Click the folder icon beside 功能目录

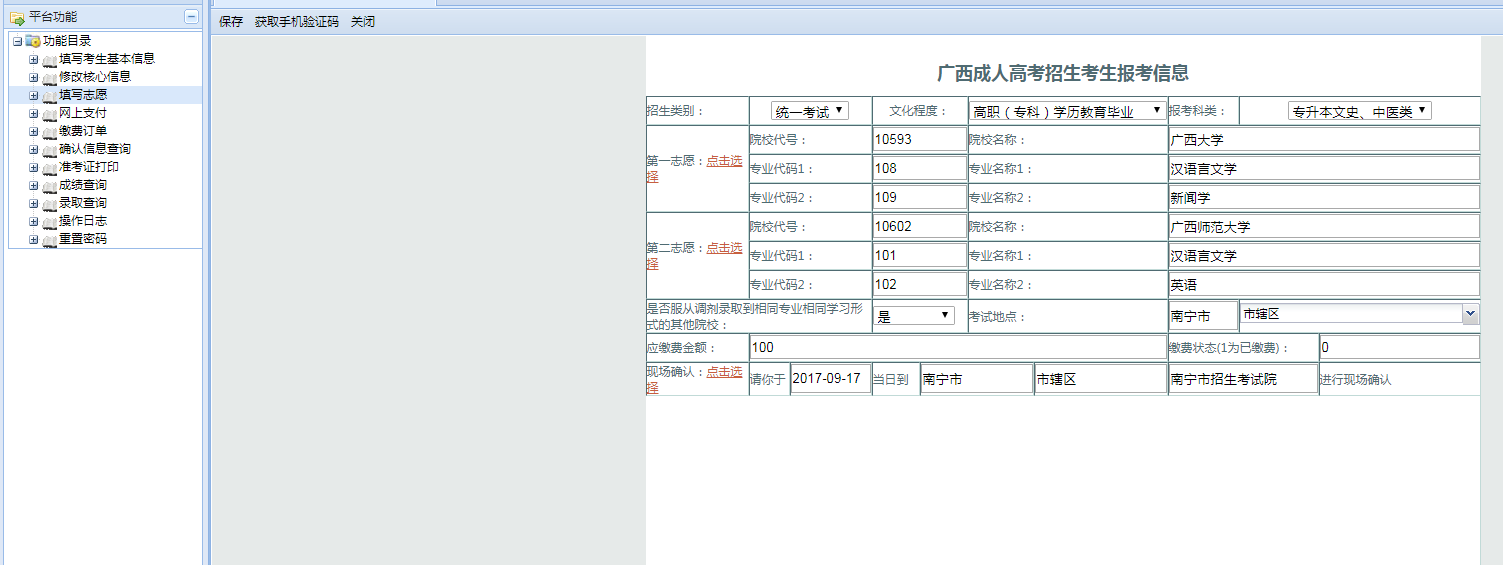33,41
